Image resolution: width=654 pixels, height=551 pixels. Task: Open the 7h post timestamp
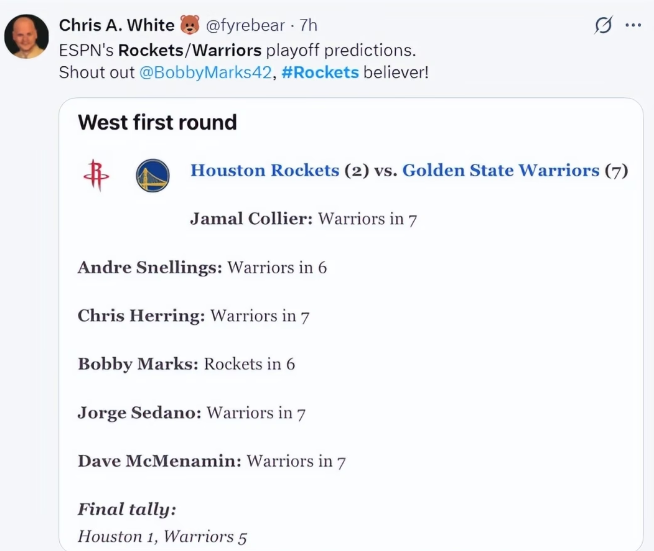pyautogui.click(x=308, y=25)
